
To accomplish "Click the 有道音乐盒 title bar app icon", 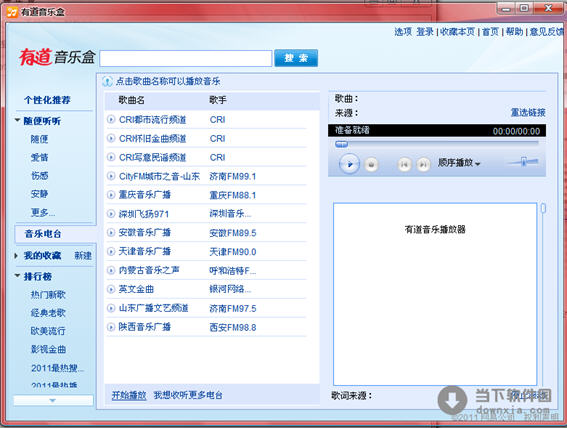I will point(12,12).
